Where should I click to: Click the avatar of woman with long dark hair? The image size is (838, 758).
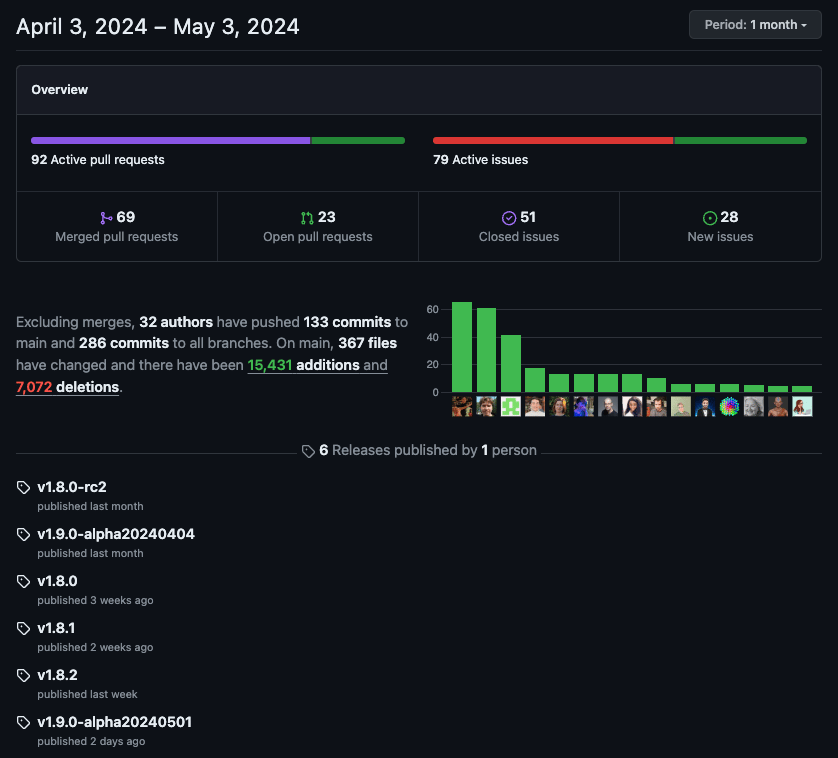click(x=632, y=407)
